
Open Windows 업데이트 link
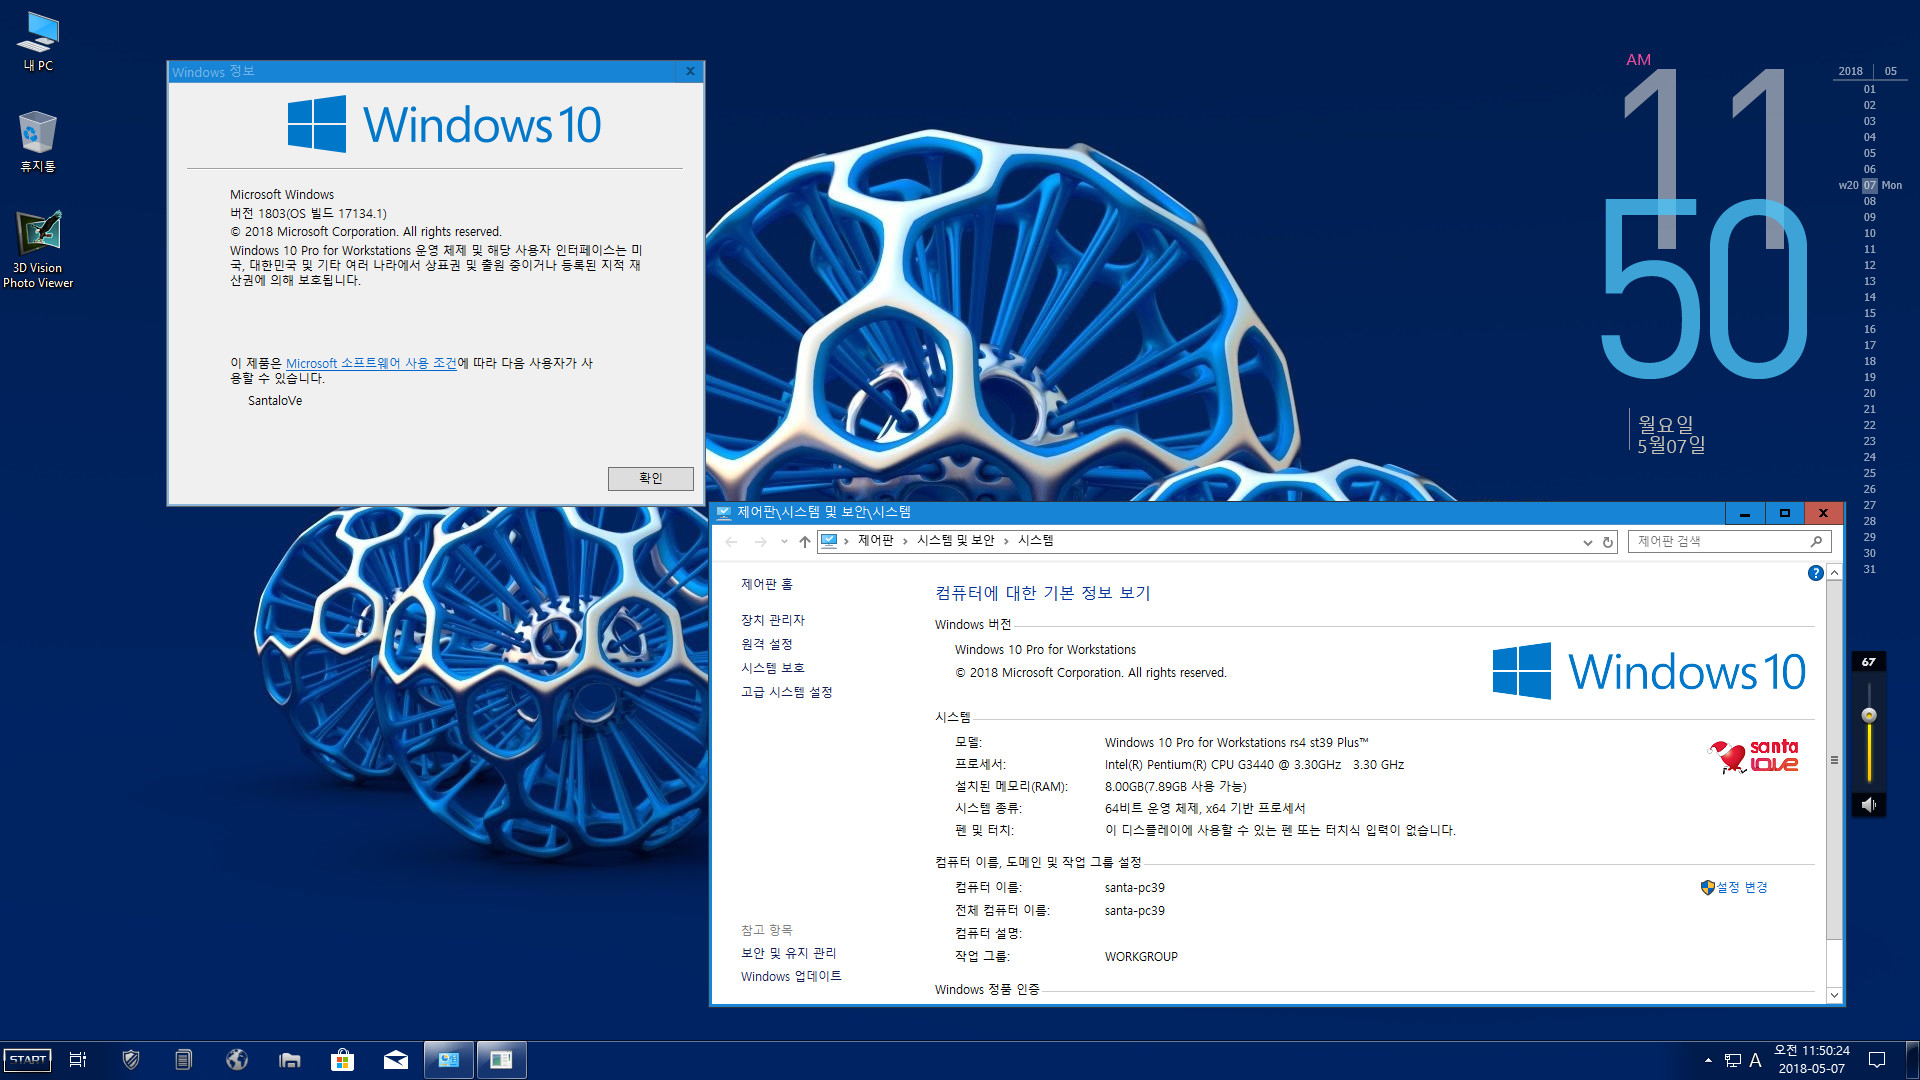coord(791,977)
